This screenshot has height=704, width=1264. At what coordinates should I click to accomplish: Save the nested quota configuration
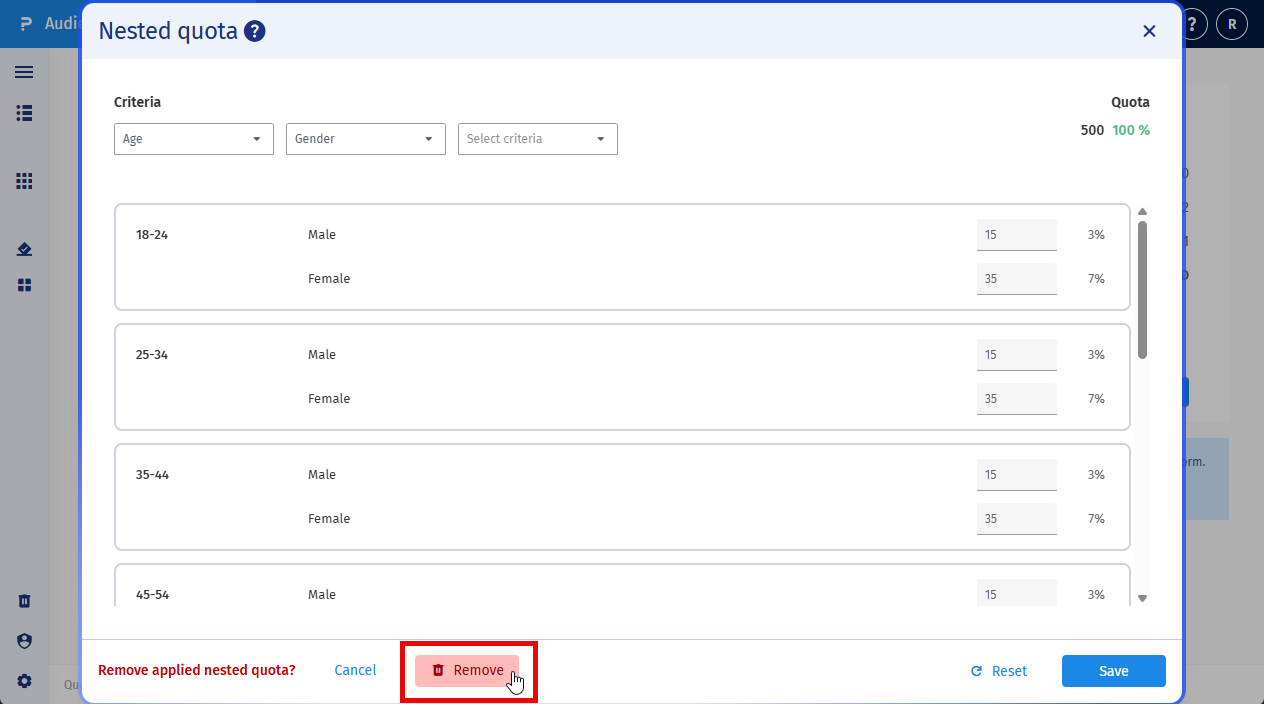coord(1113,670)
